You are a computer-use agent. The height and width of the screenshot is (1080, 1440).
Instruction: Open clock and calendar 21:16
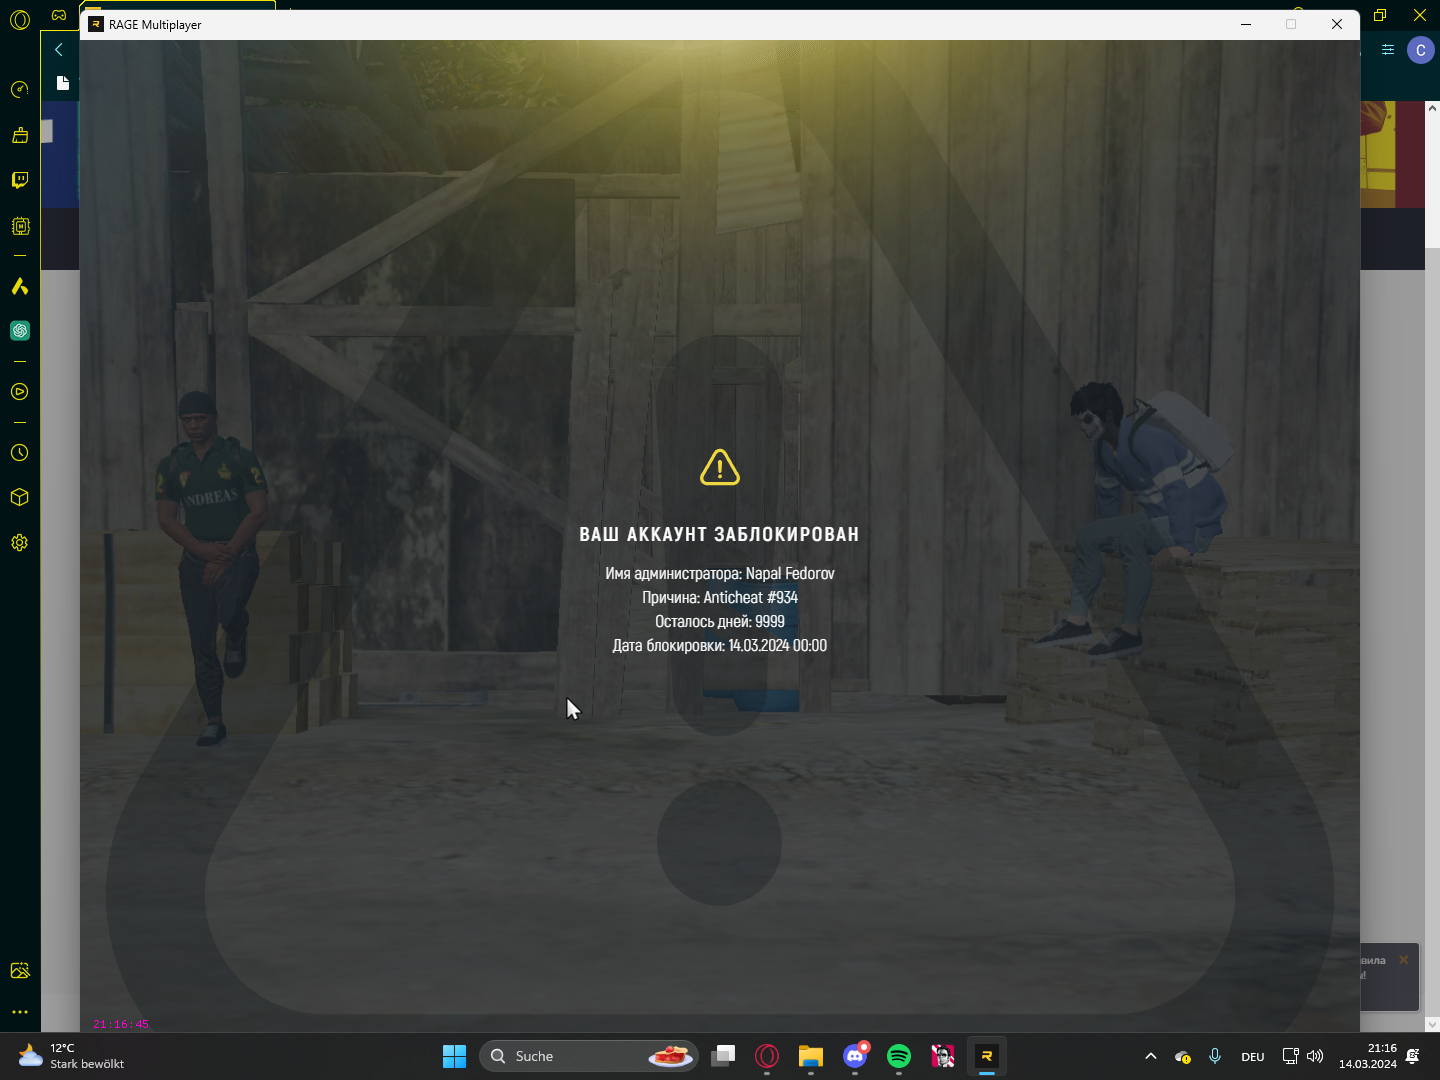point(1368,1056)
